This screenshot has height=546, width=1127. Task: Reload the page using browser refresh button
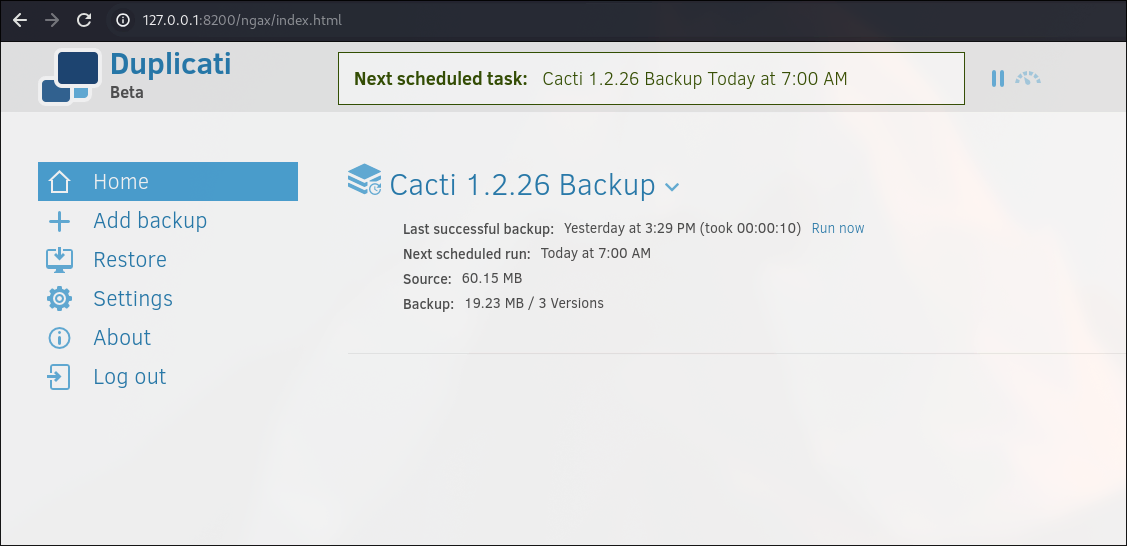84,20
